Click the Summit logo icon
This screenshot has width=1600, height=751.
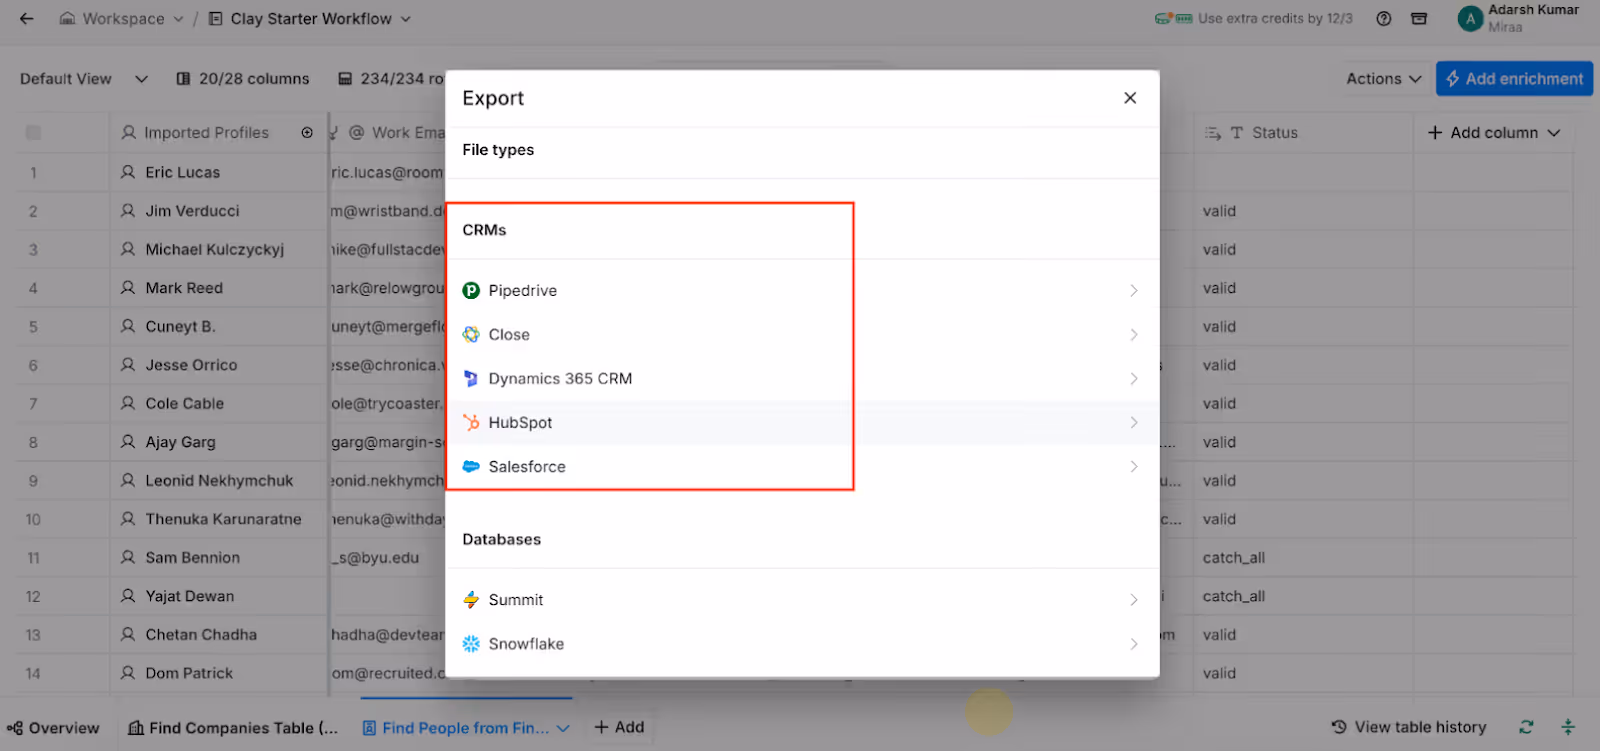[471, 600]
